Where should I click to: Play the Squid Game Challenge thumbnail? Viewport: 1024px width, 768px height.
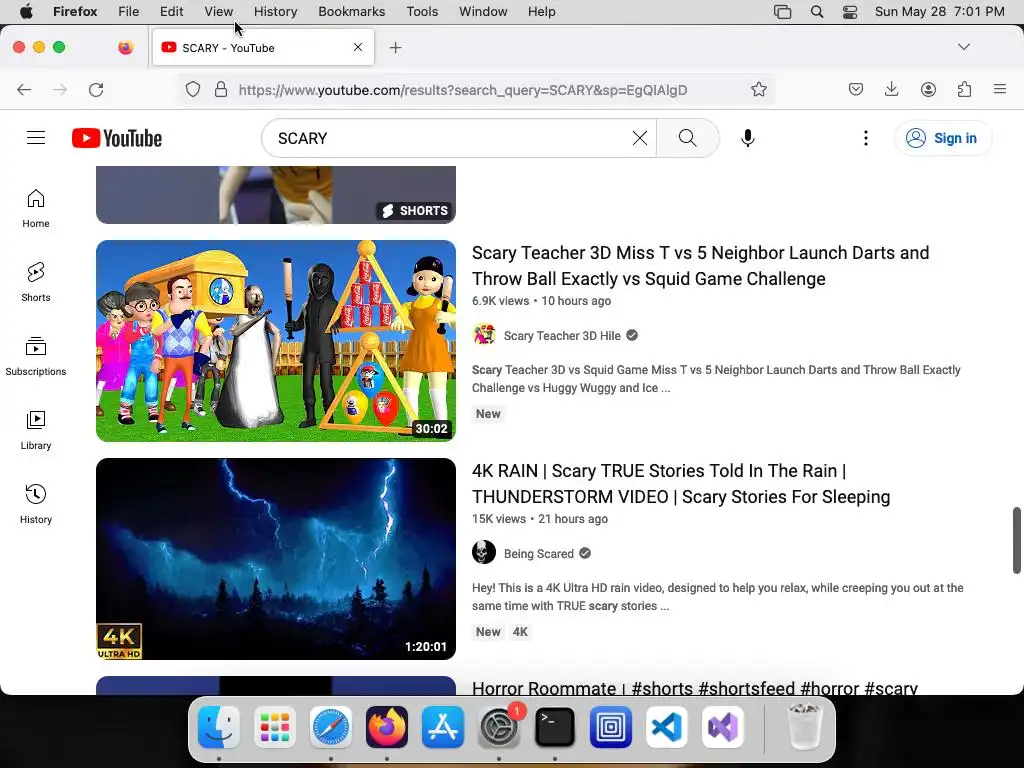pyautogui.click(x=276, y=341)
